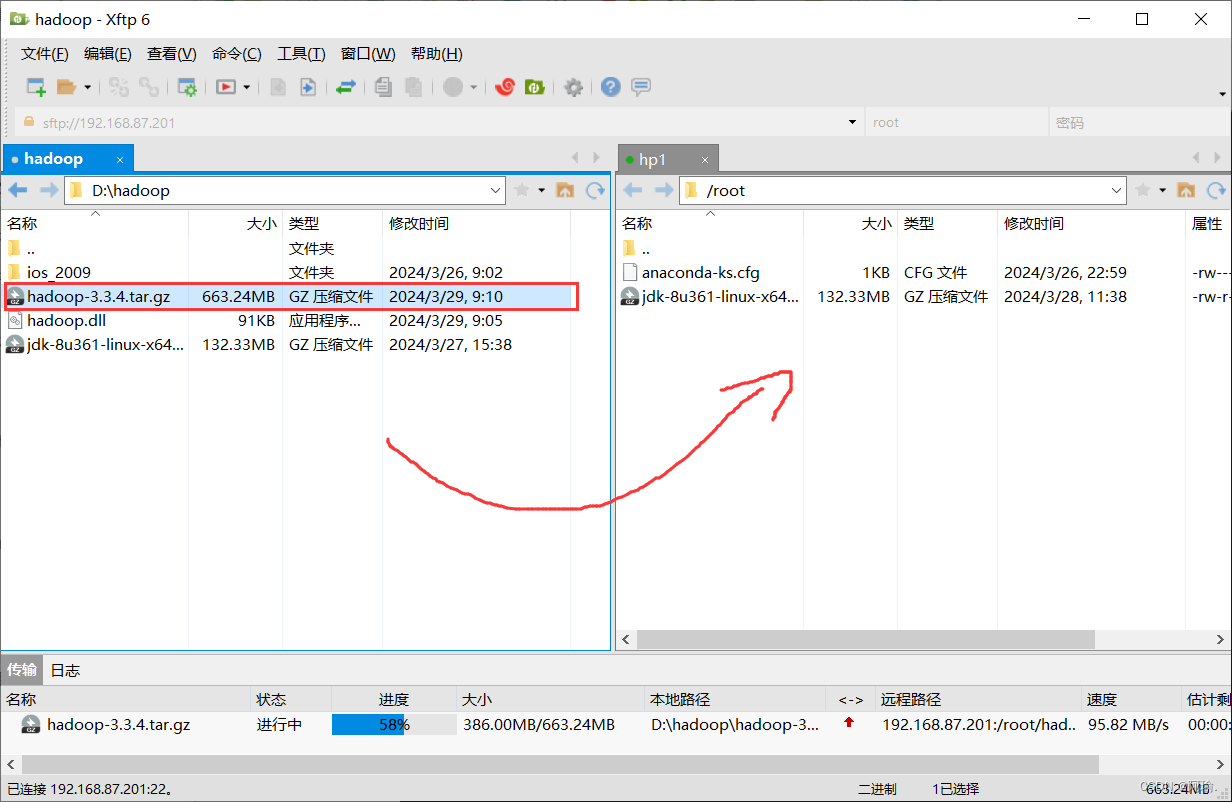Switch to the 日志 tab
1232x802 pixels.
click(65, 670)
